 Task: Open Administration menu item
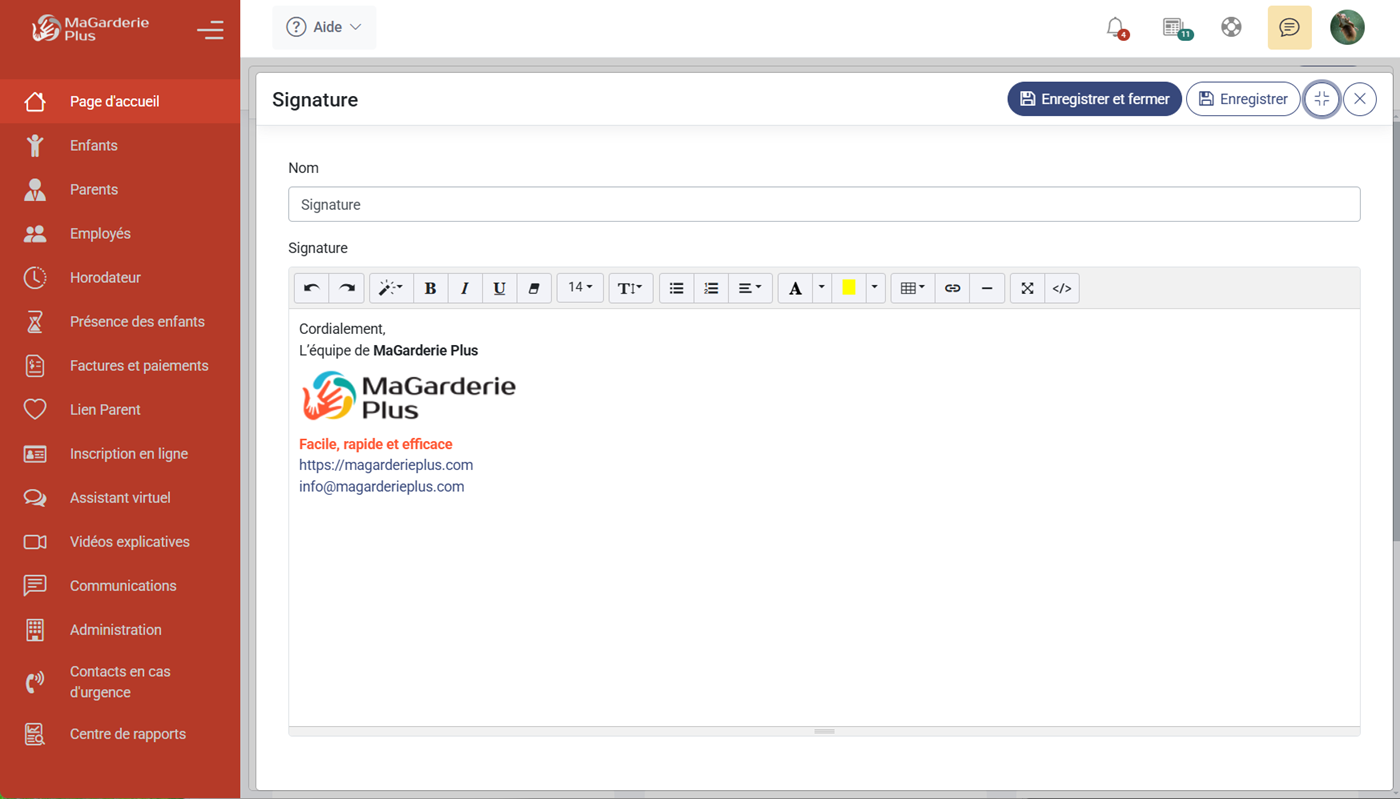tap(120, 629)
